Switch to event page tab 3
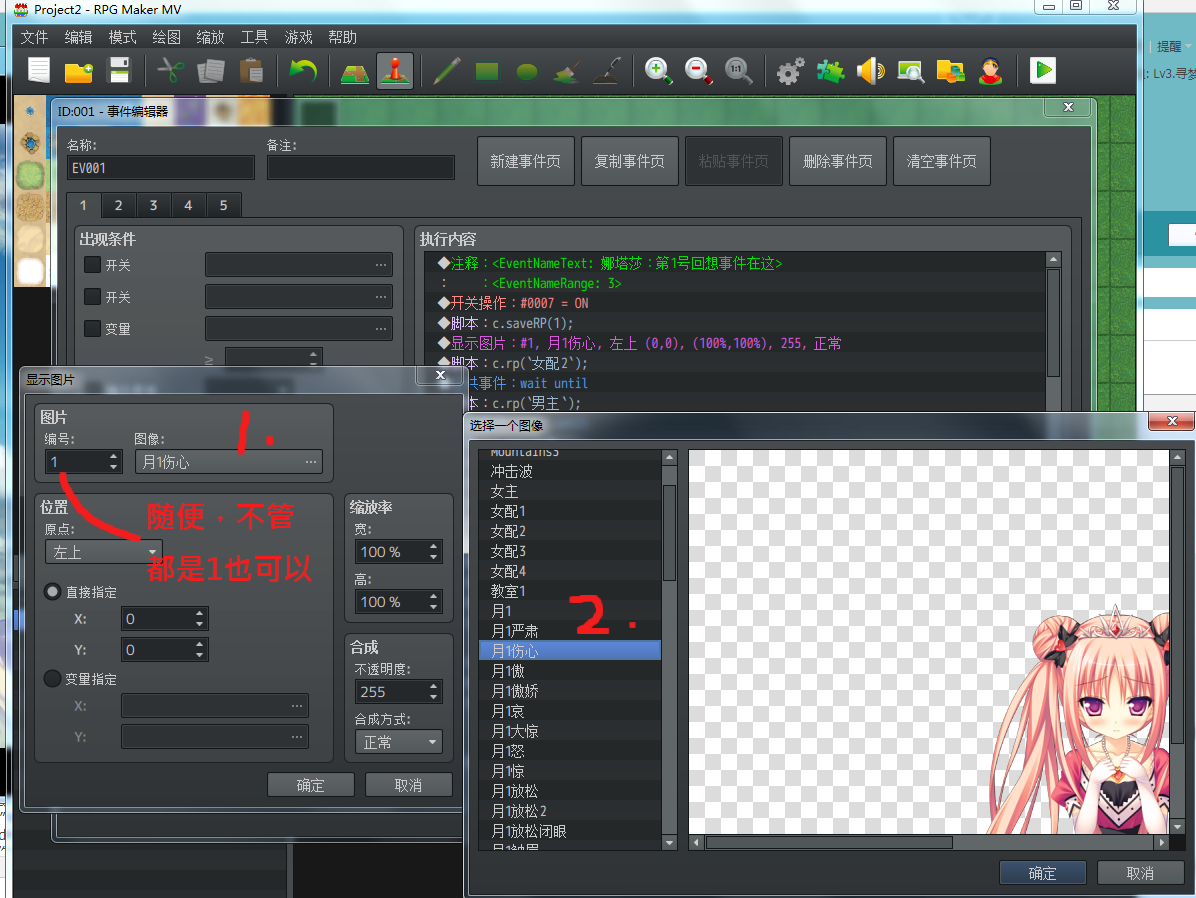 153,205
